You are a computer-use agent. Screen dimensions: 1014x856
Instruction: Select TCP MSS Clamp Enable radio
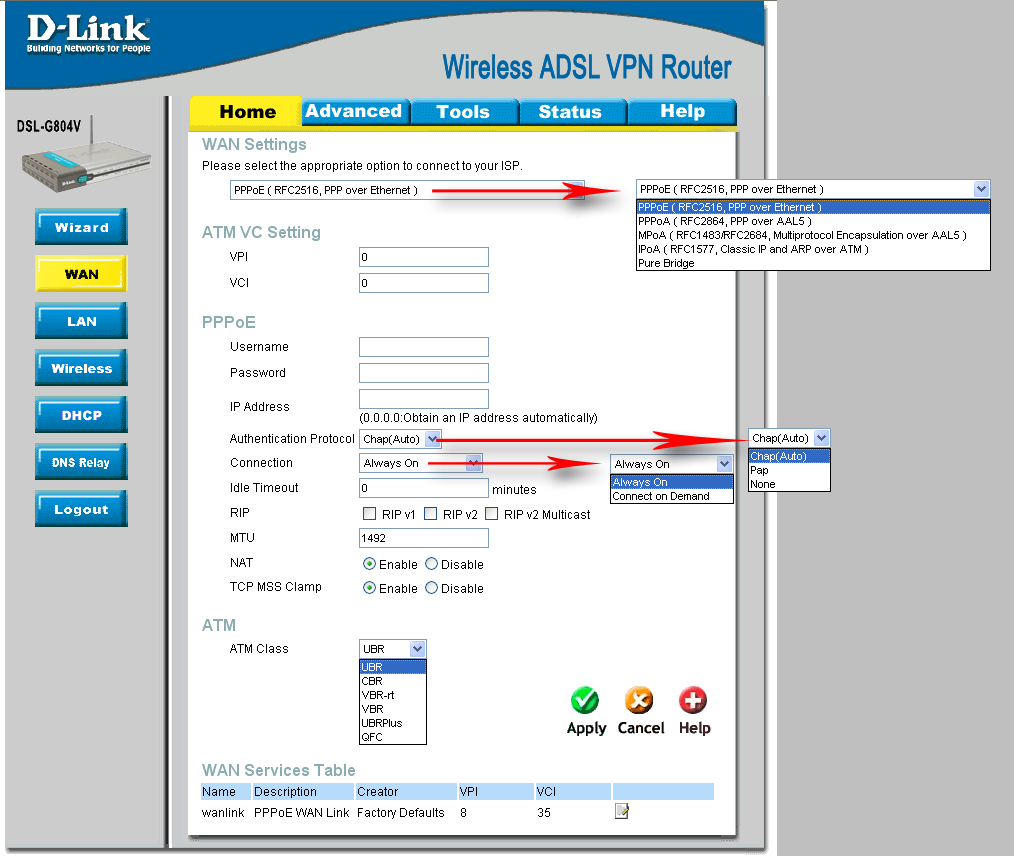[x=369, y=588]
